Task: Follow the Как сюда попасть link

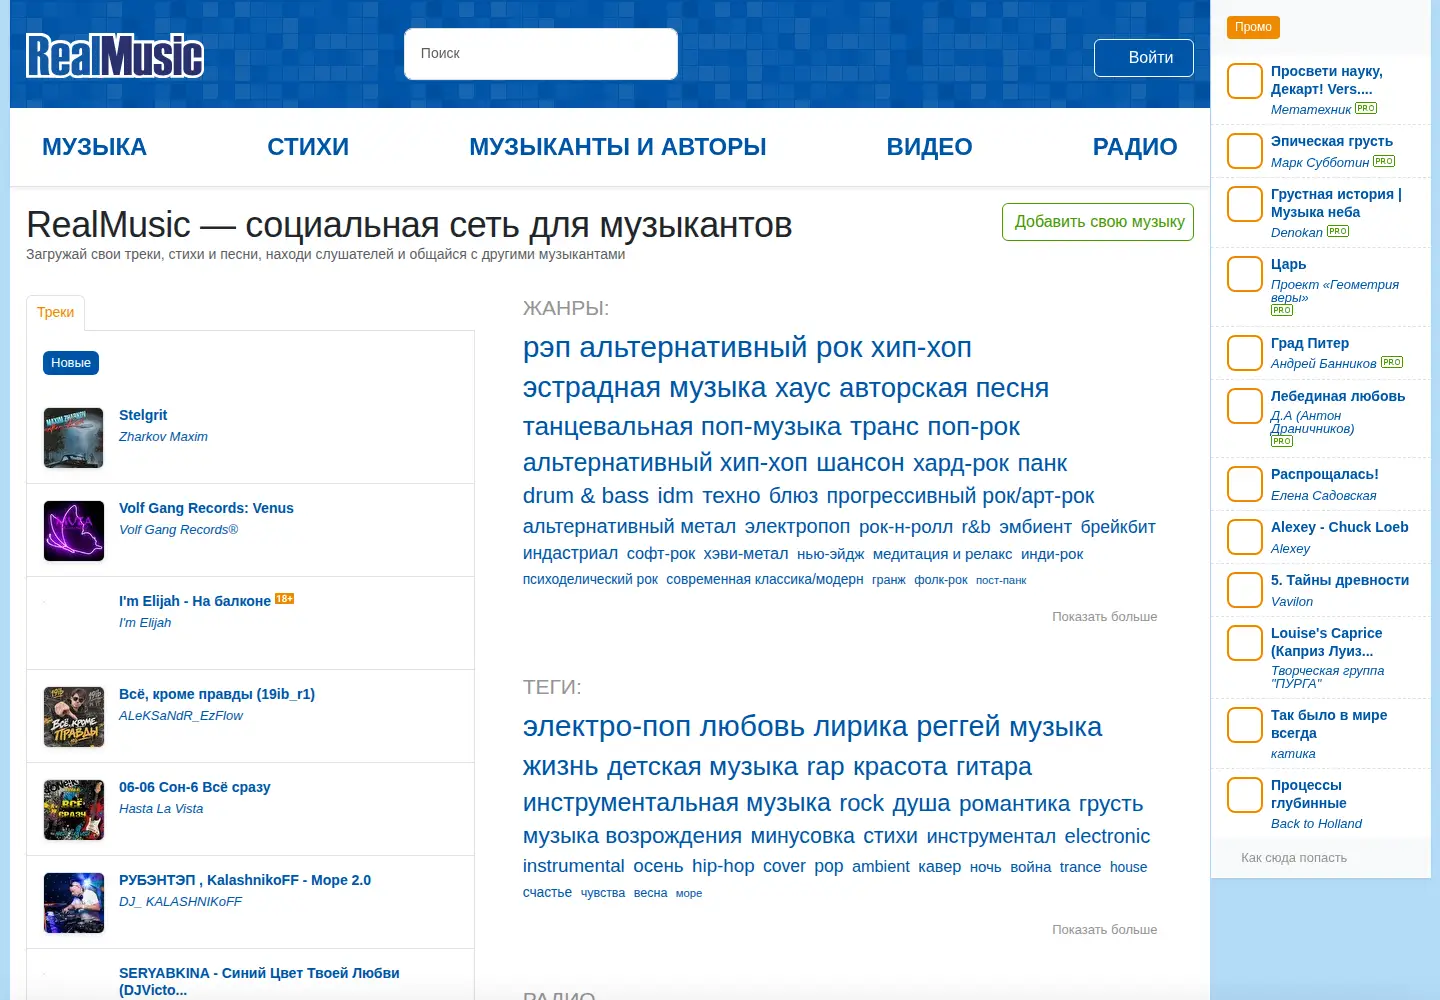Action: 1294,858
